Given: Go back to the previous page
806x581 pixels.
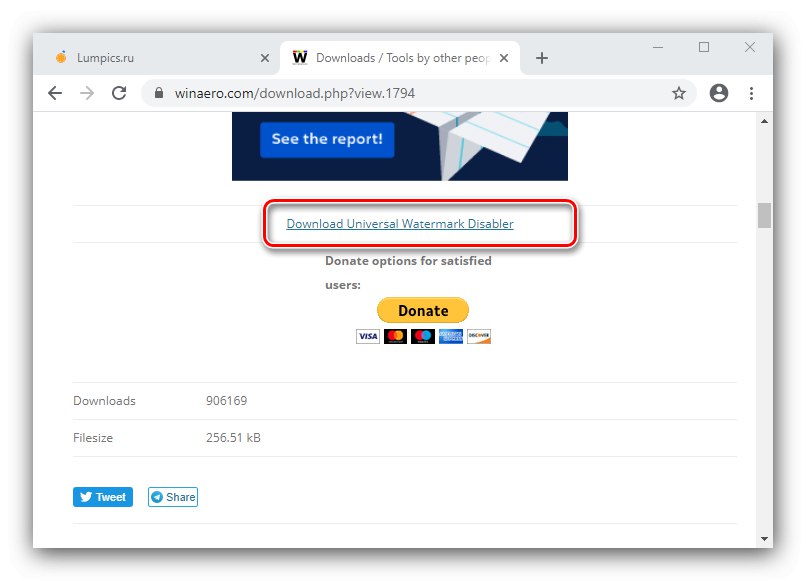Looking at the screenshot, I should click(x=55, y=93).
